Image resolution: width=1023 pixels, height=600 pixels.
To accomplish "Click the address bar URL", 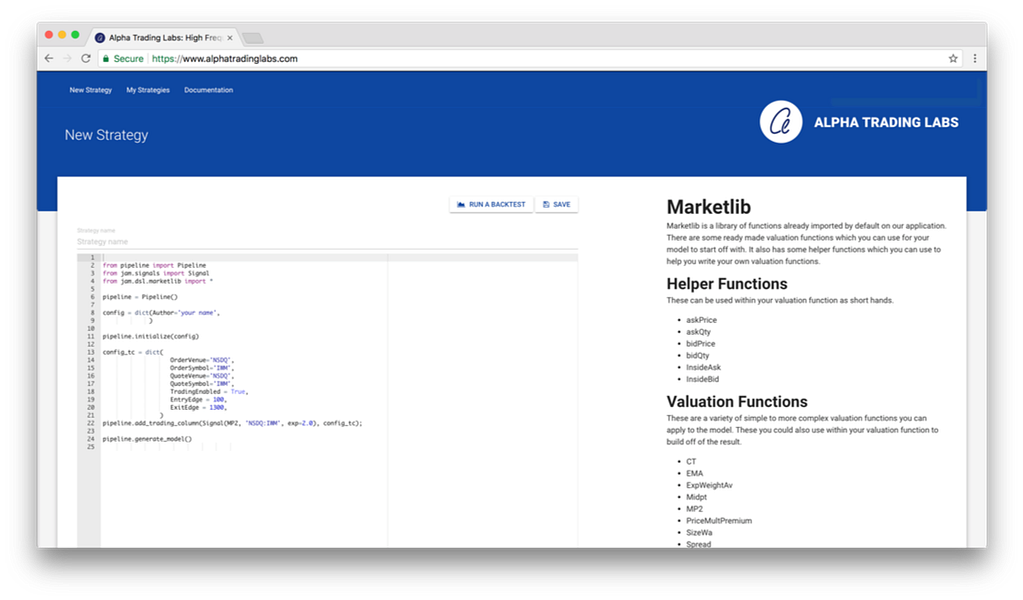I will pos(224,59).
